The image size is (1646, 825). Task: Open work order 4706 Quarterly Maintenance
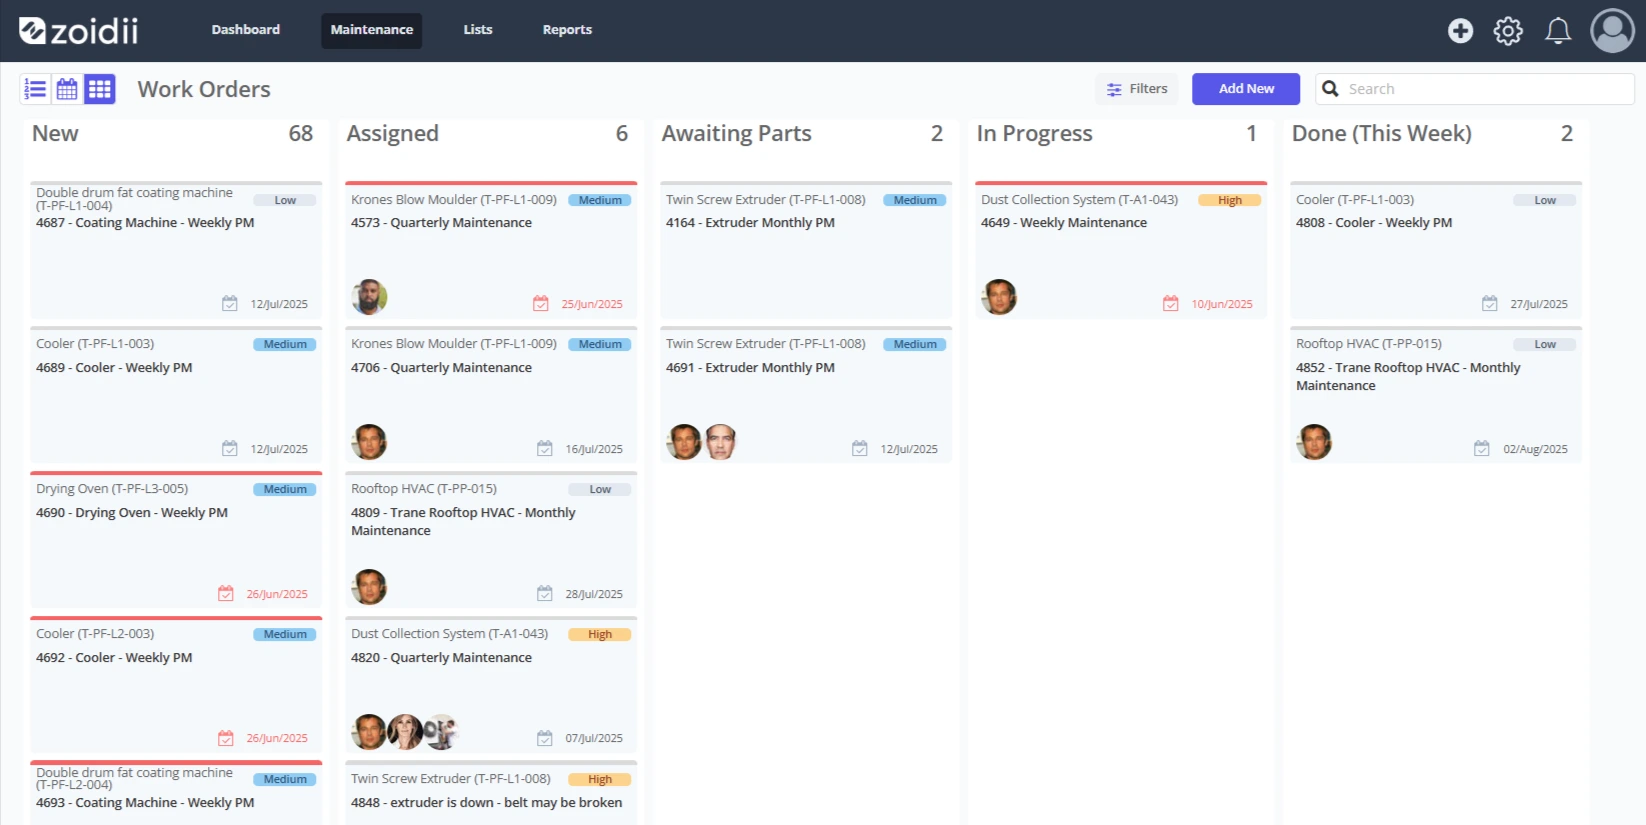point(491,394)
